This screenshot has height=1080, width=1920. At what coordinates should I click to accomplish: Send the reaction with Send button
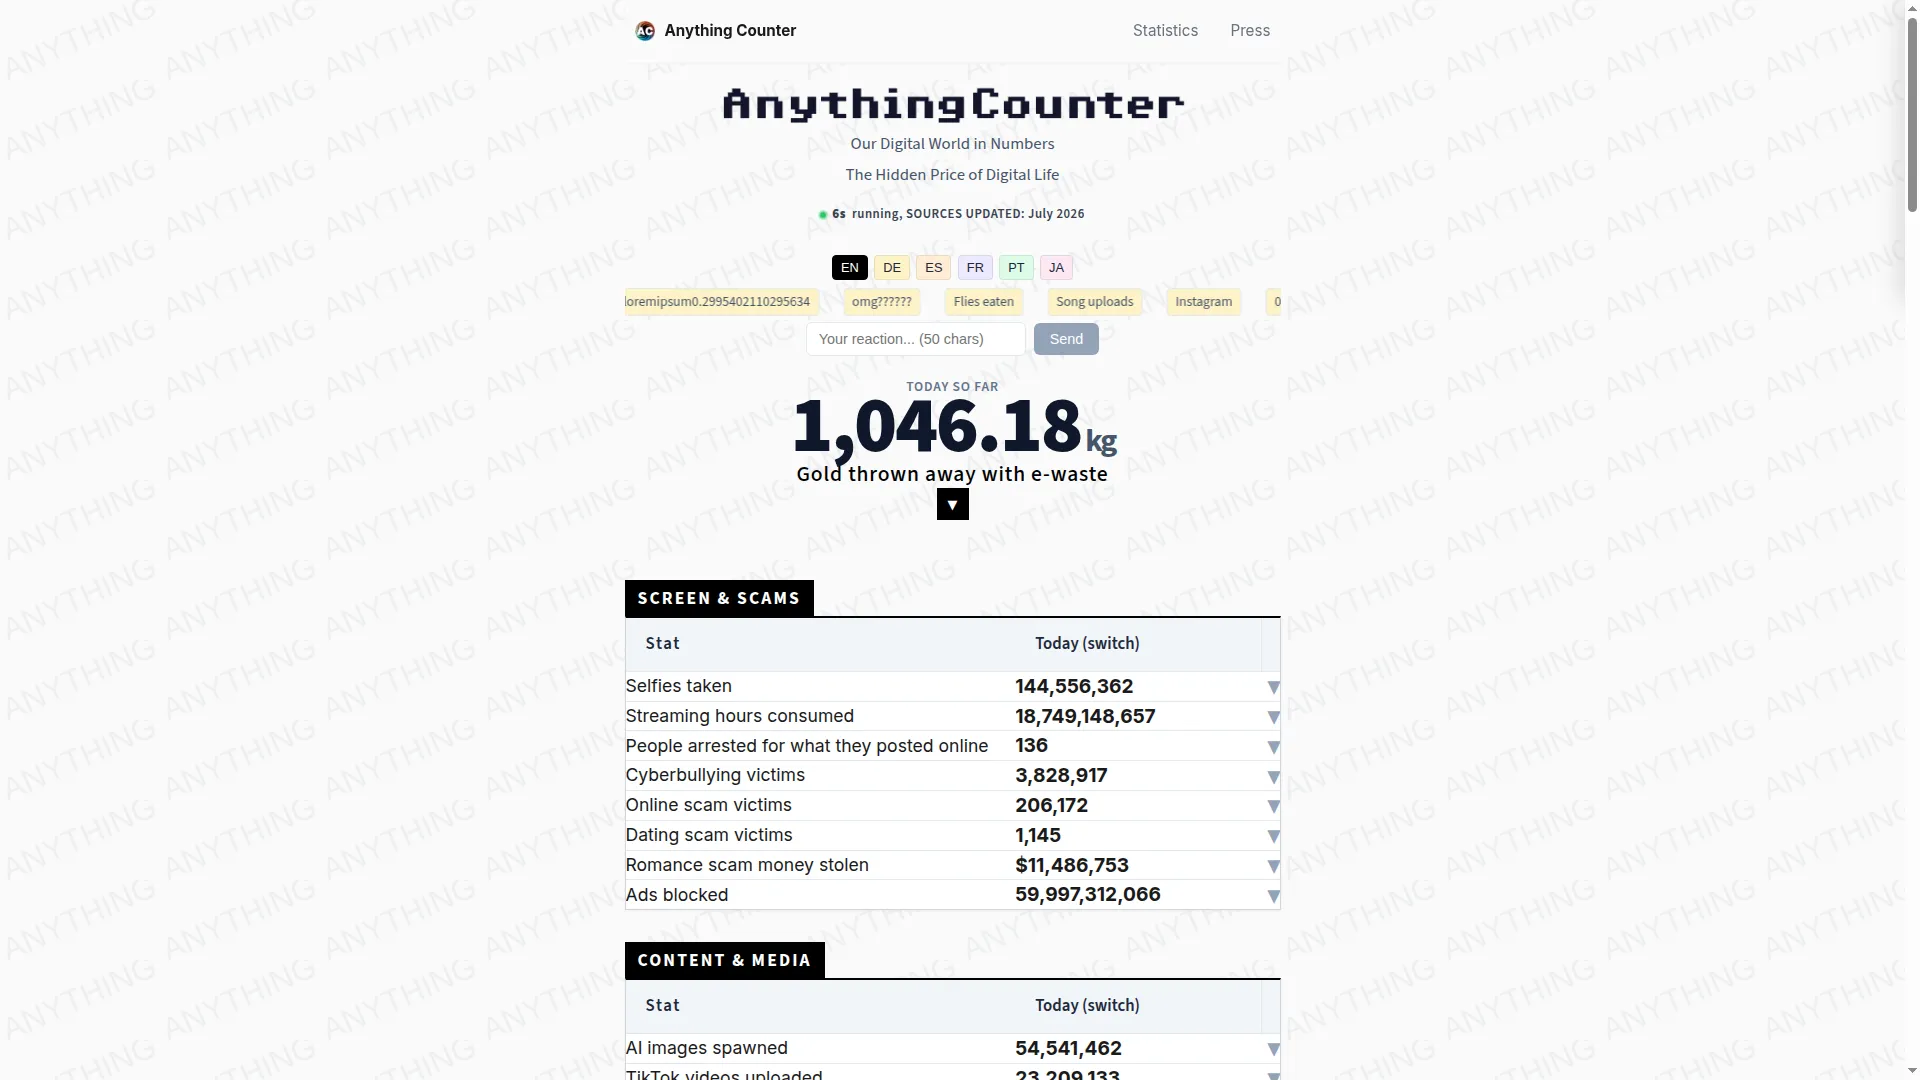1066,339
